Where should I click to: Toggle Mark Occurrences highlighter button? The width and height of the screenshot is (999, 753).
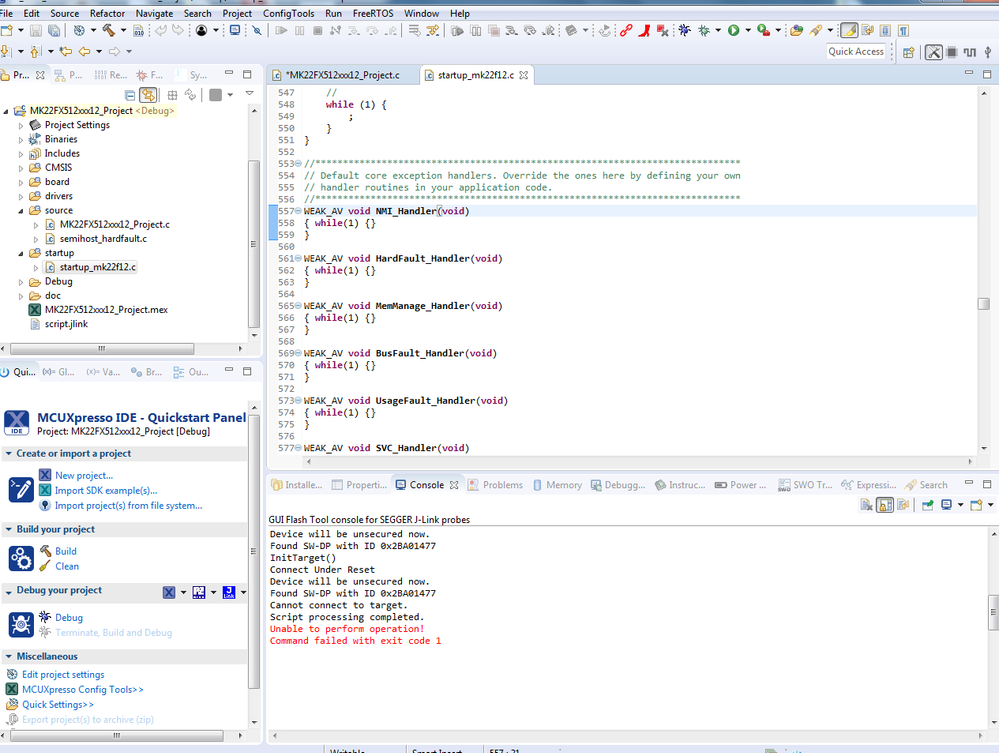point(849,31)
